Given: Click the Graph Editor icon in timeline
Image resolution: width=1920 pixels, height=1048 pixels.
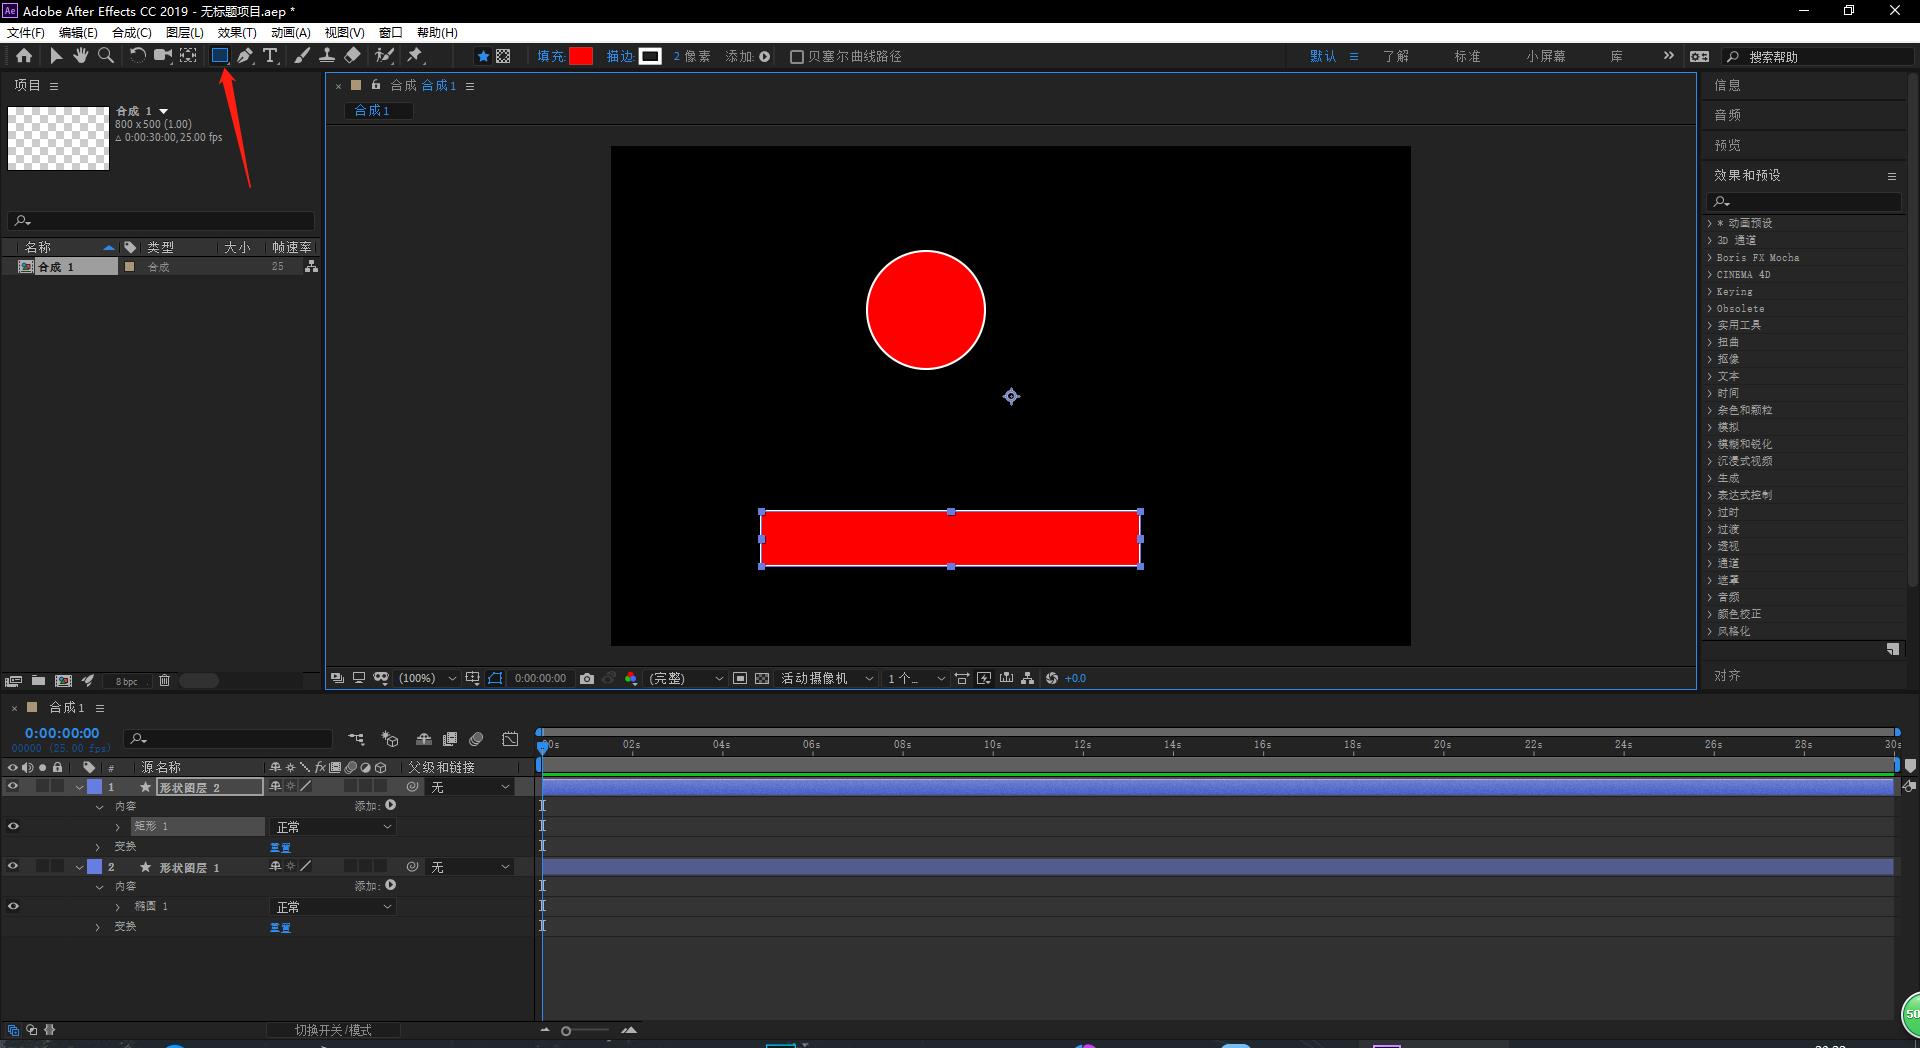Looking at the screenshot, I should pos(510,739).
